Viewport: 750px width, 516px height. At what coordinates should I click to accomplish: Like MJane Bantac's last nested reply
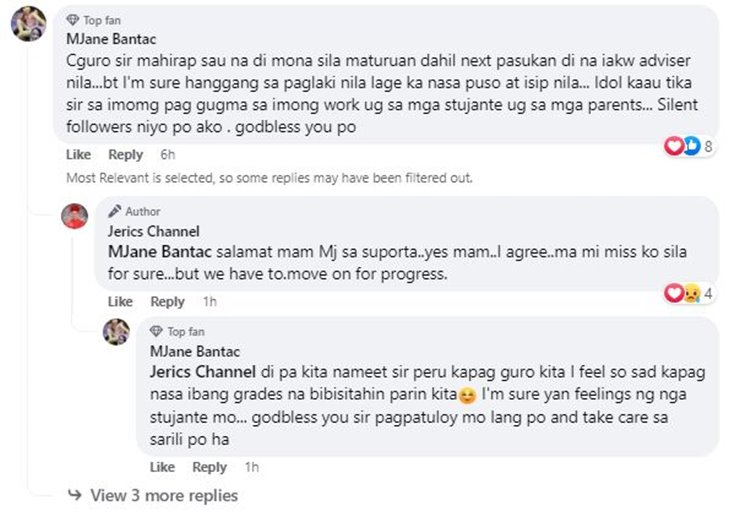[x=162, y=467]
